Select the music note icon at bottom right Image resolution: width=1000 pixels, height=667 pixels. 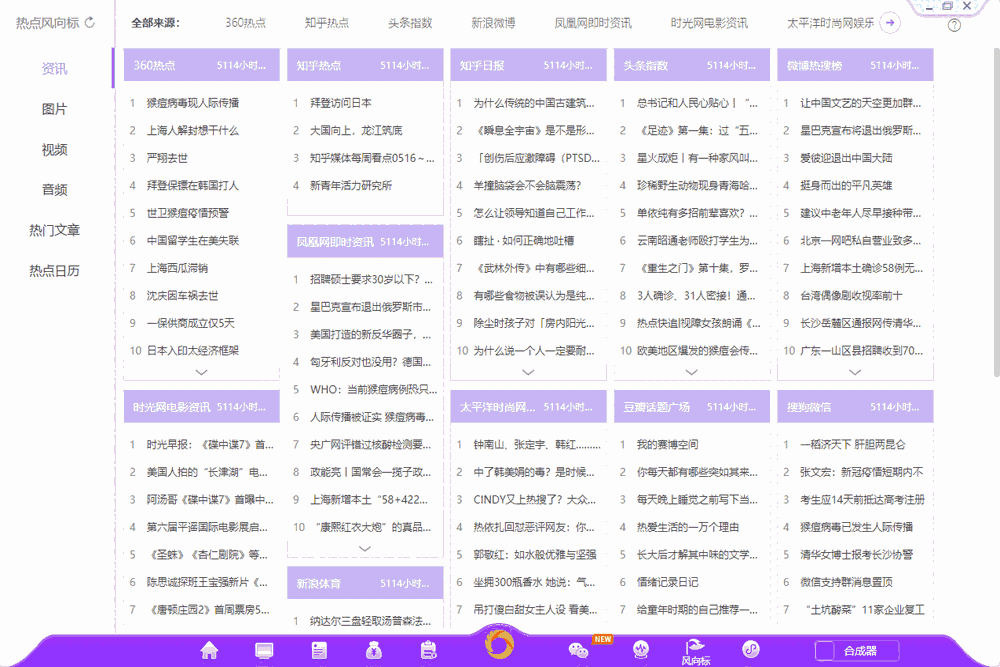752,649
